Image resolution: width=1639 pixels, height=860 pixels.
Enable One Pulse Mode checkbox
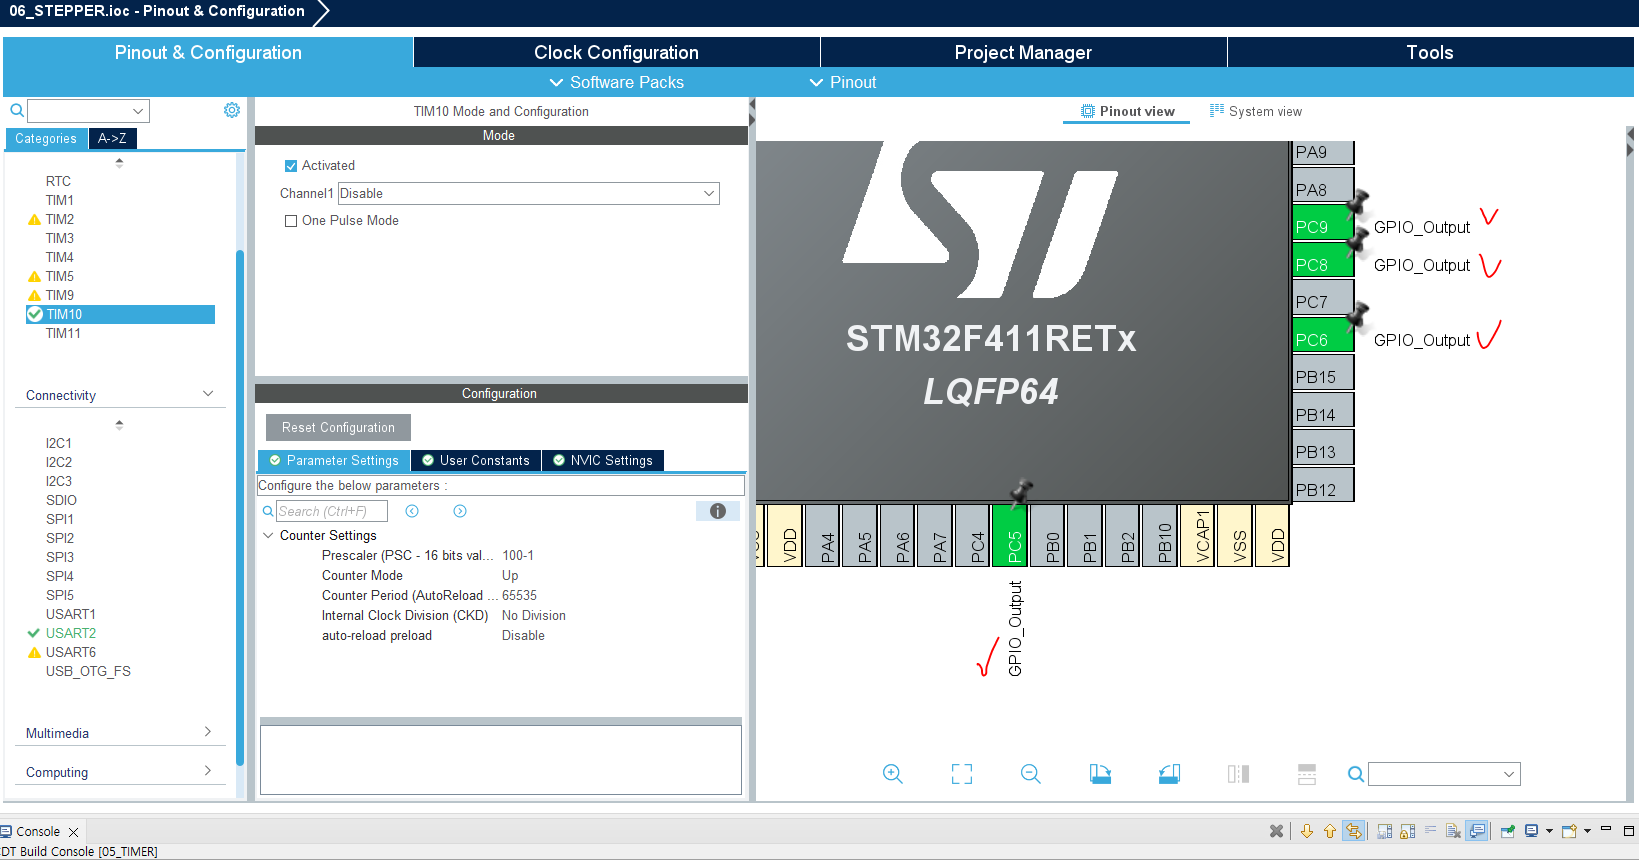pyautogui.click(x=291, y=221)
